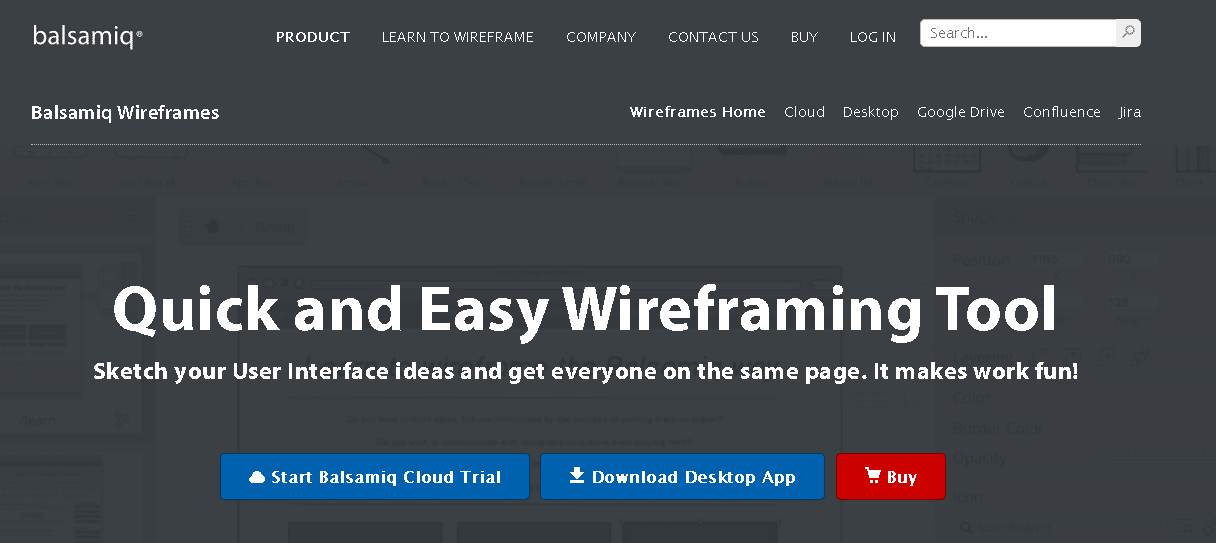Click the Balsamiq Wireframes heading link
The height and width of the screenshot is (543, 1216).
tap(125, 112)
